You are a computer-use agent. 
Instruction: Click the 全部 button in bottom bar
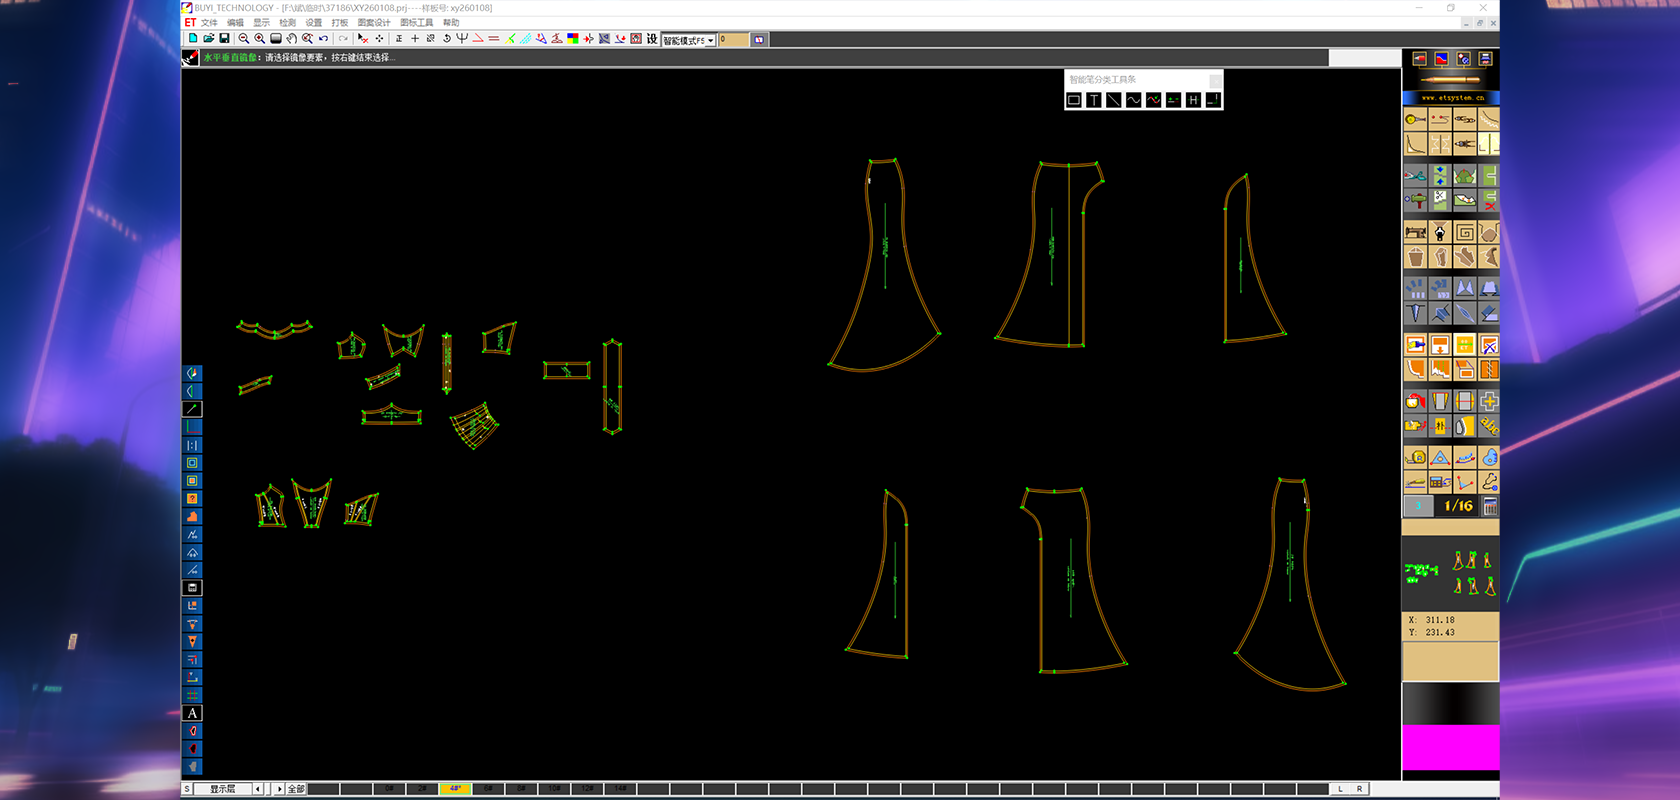(296, 789)
